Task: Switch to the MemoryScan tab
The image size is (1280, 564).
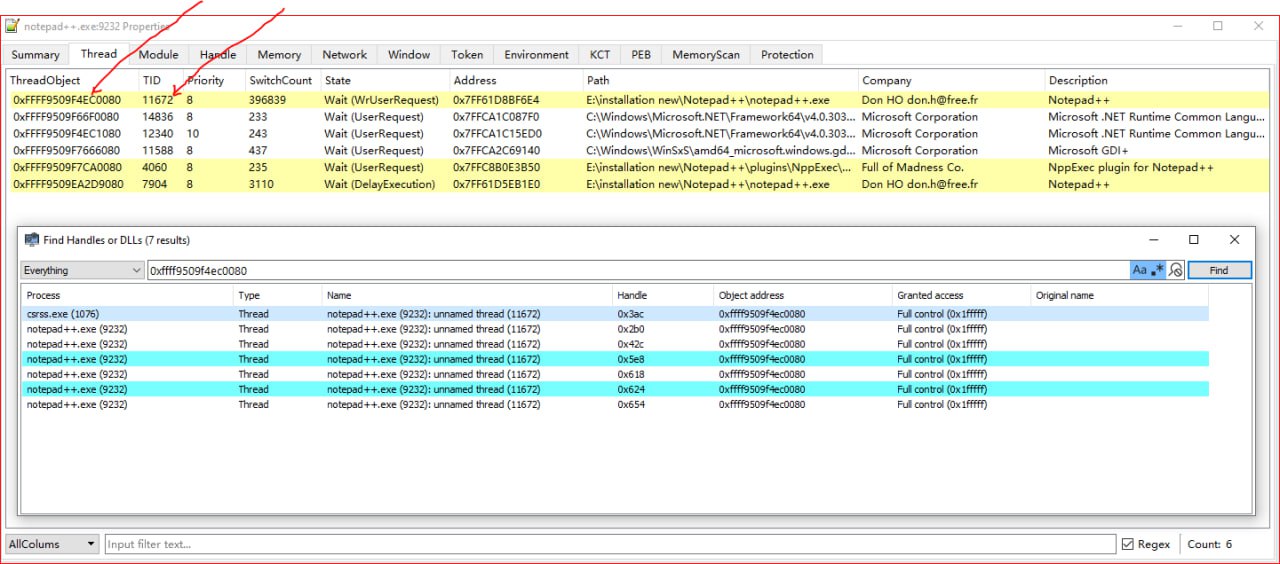Action: pyautogui.click(x=706, y=55)
